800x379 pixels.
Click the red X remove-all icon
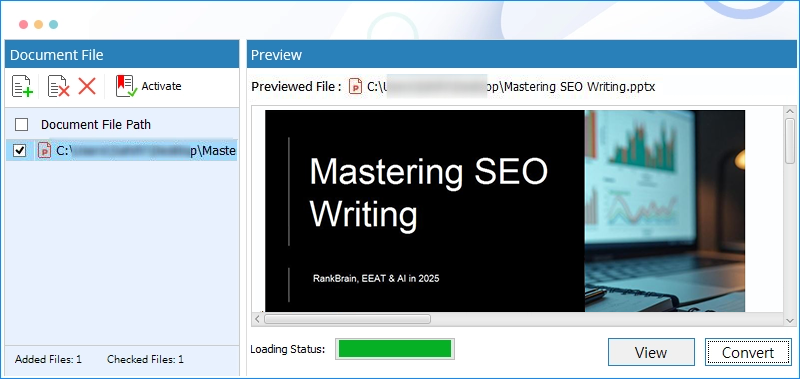pos(87,86)
